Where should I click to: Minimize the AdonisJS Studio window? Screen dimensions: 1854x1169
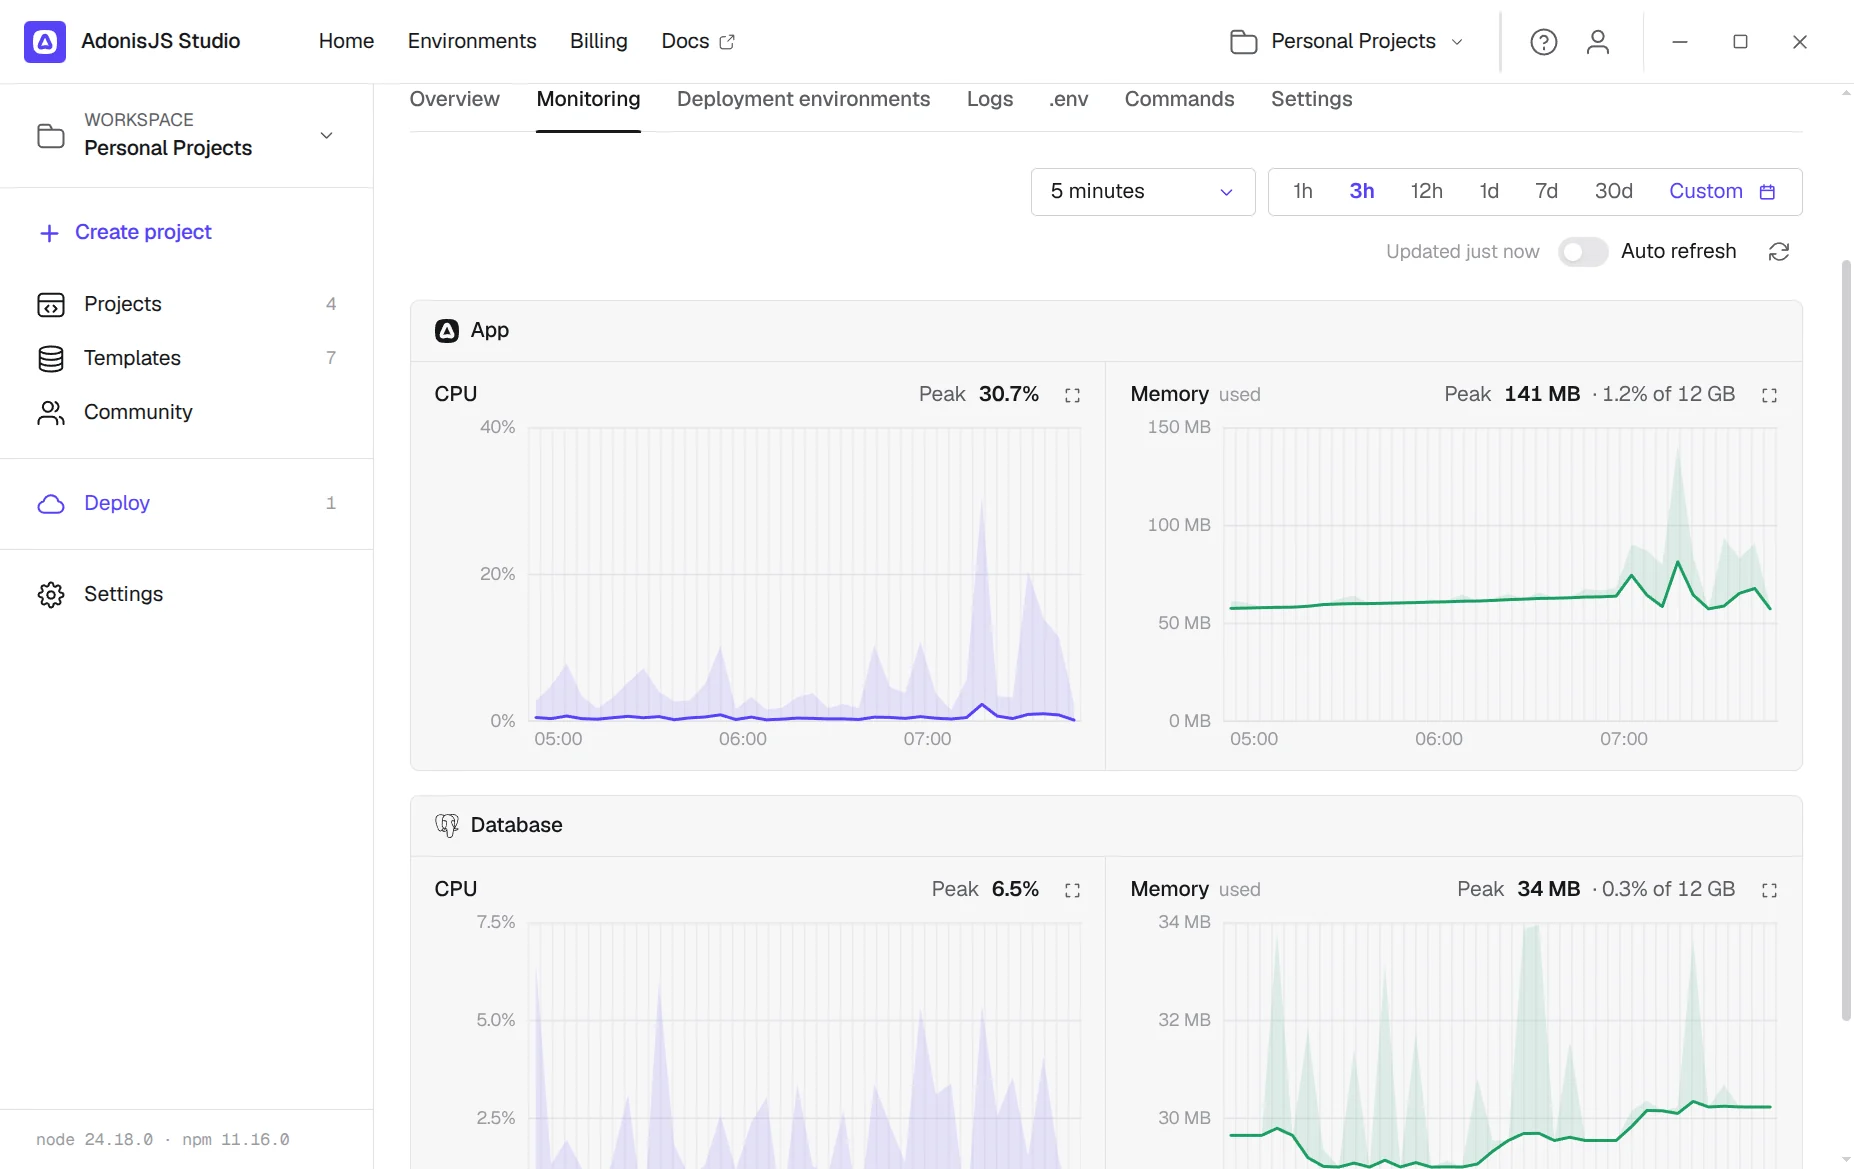[1680, 42]
